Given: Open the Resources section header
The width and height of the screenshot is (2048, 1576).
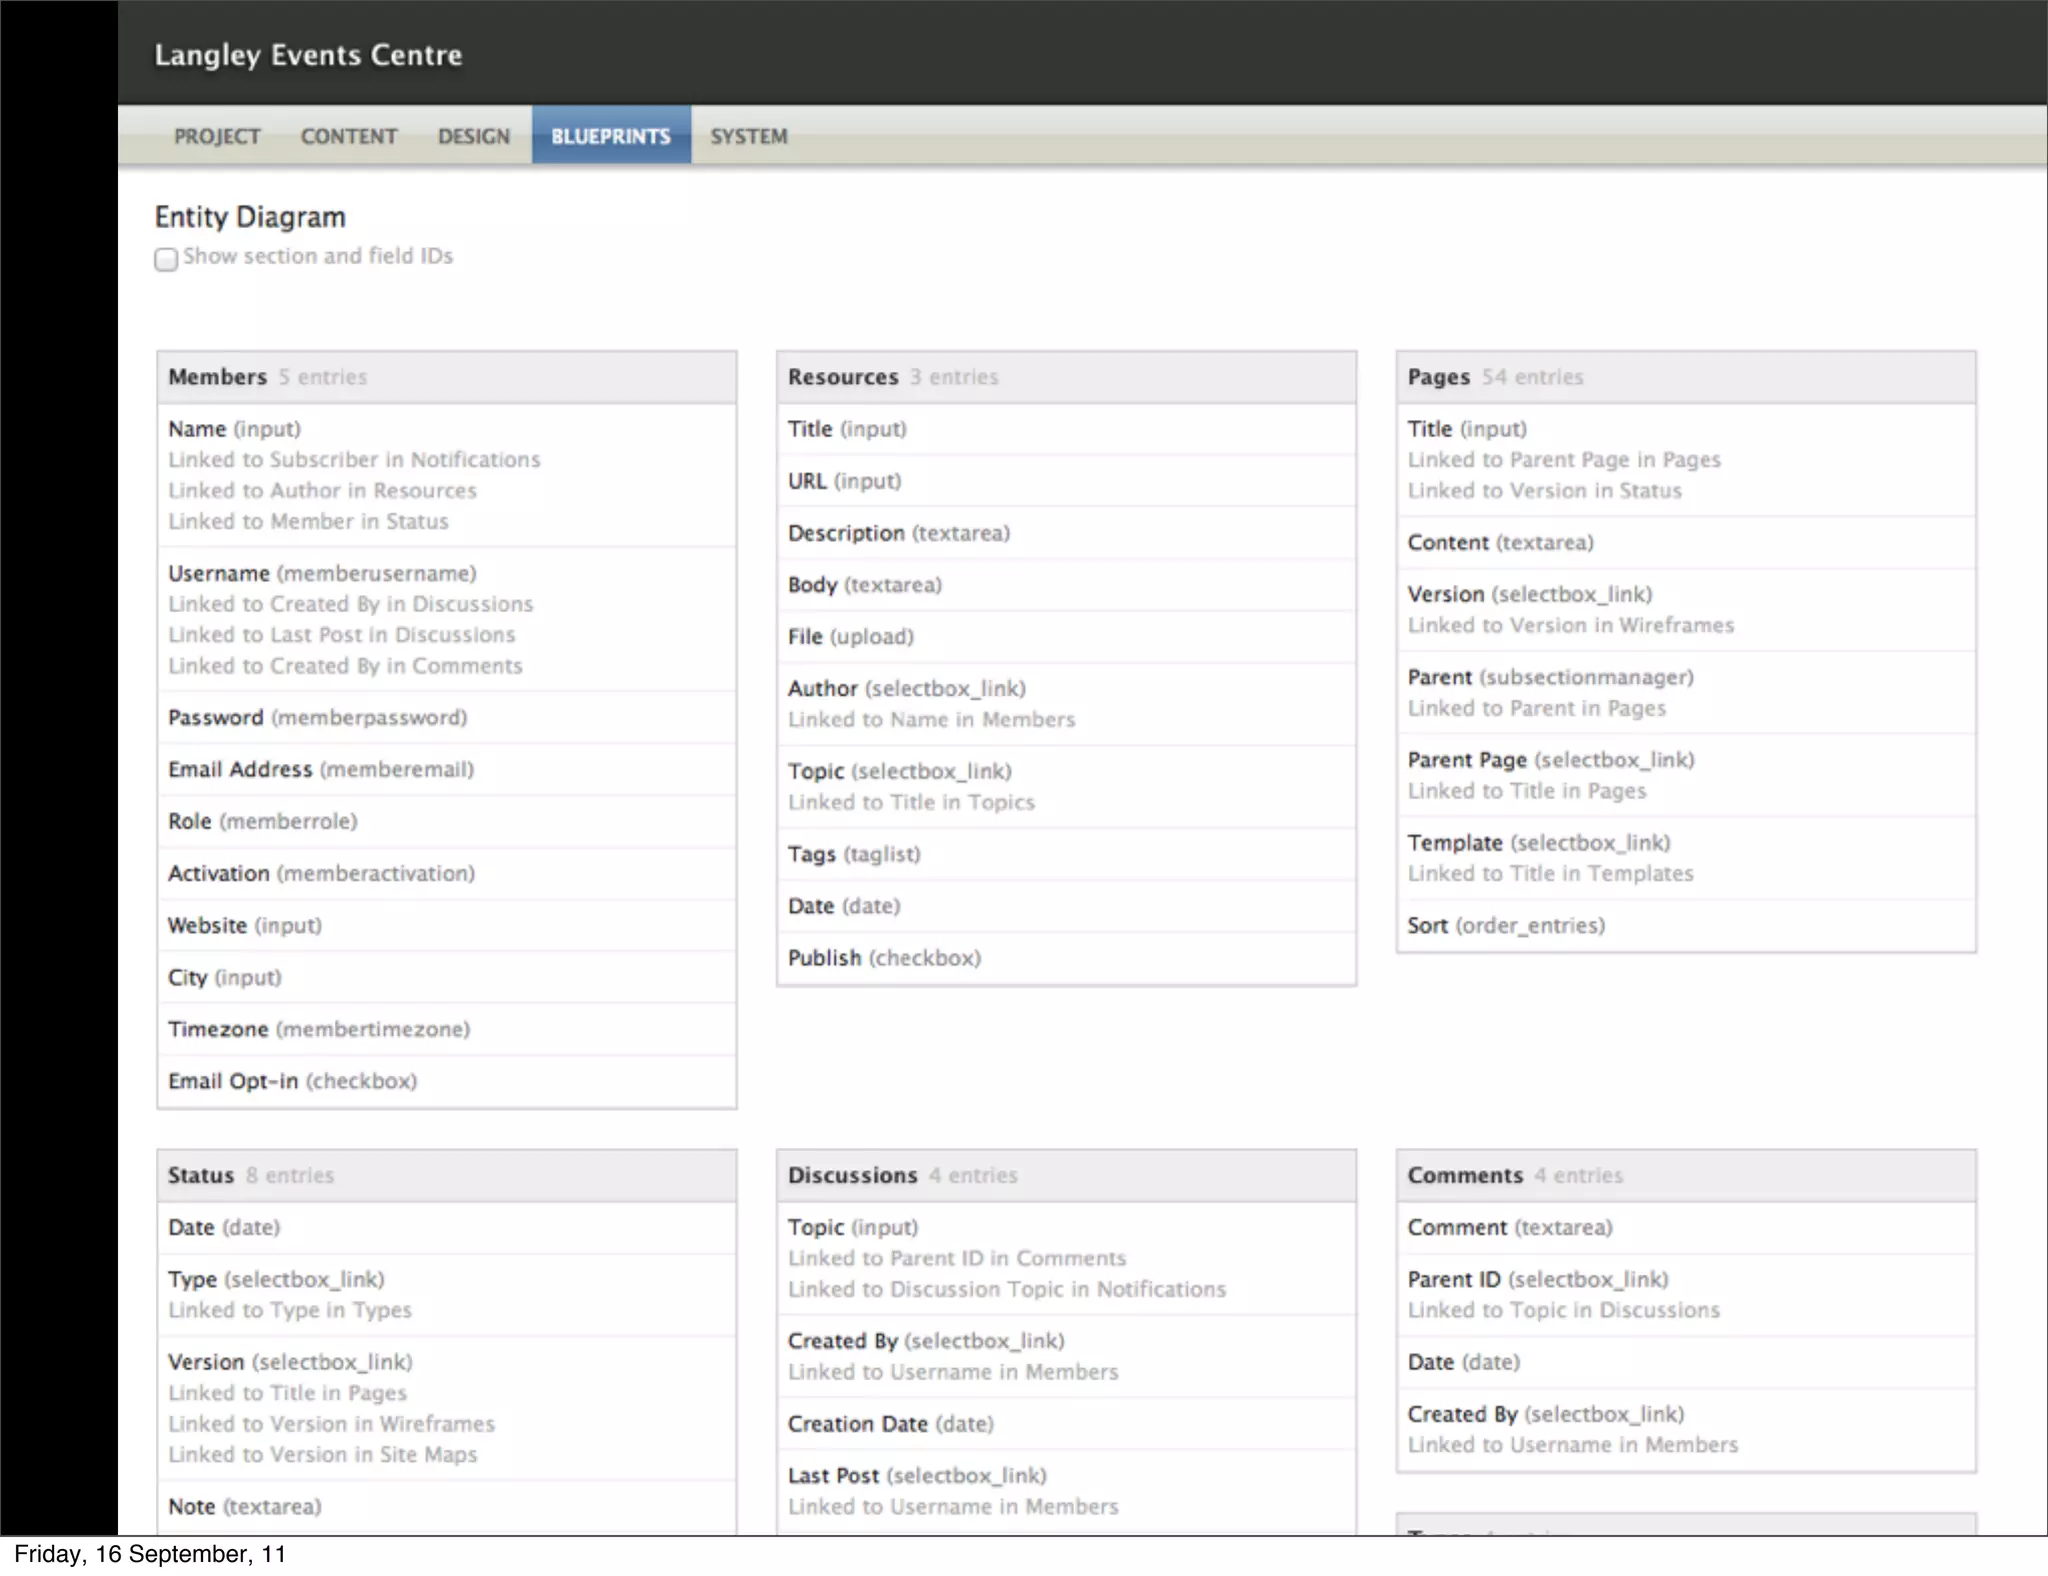Looking at the screenshot, I should [843, 377].
